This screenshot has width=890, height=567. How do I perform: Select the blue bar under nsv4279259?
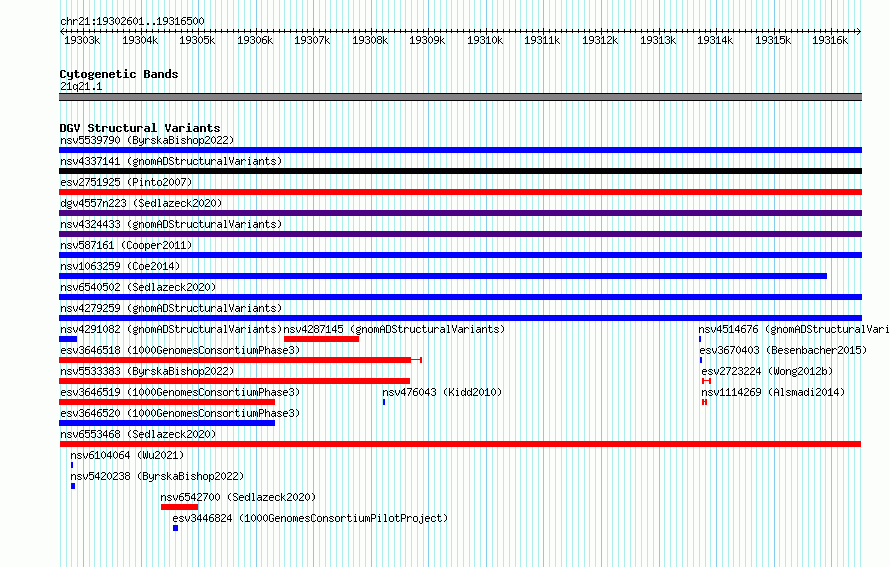pyautogui.click(x=460, y=318)
